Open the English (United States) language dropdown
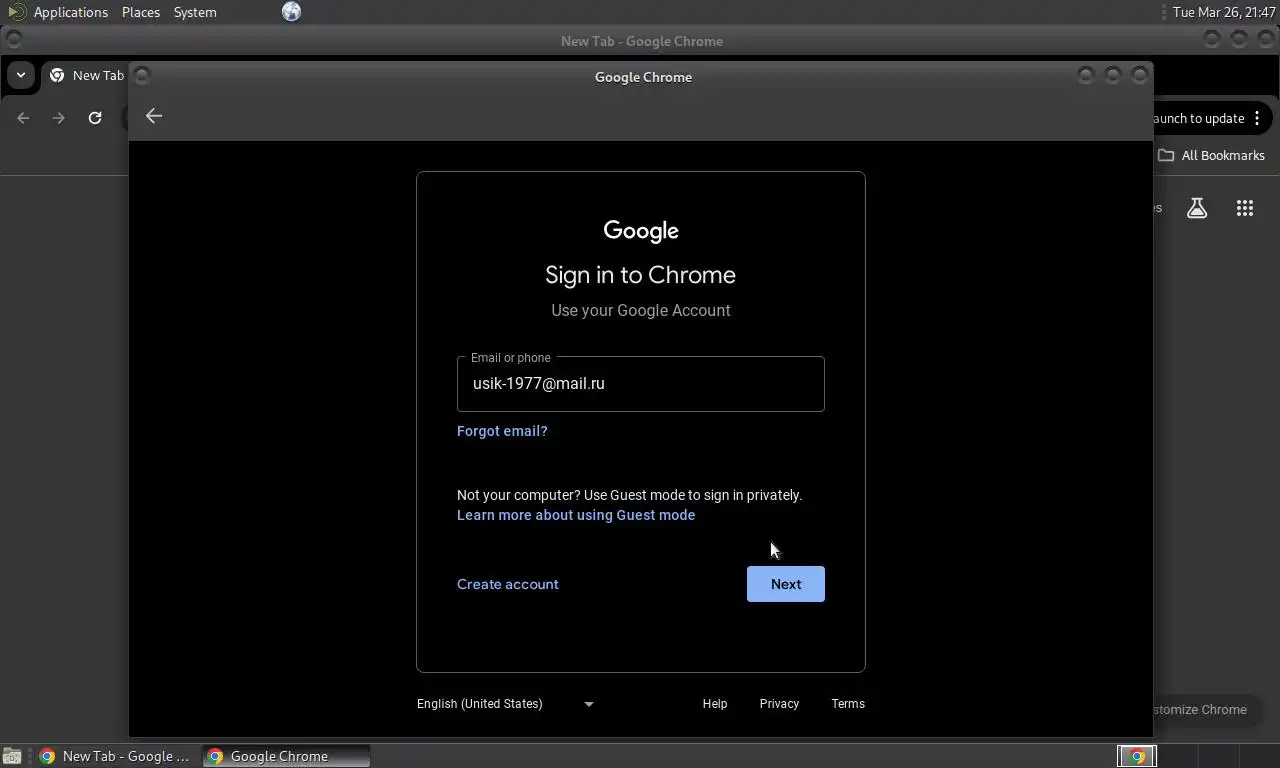This screenshot has height=768, width=1280. 506,704
